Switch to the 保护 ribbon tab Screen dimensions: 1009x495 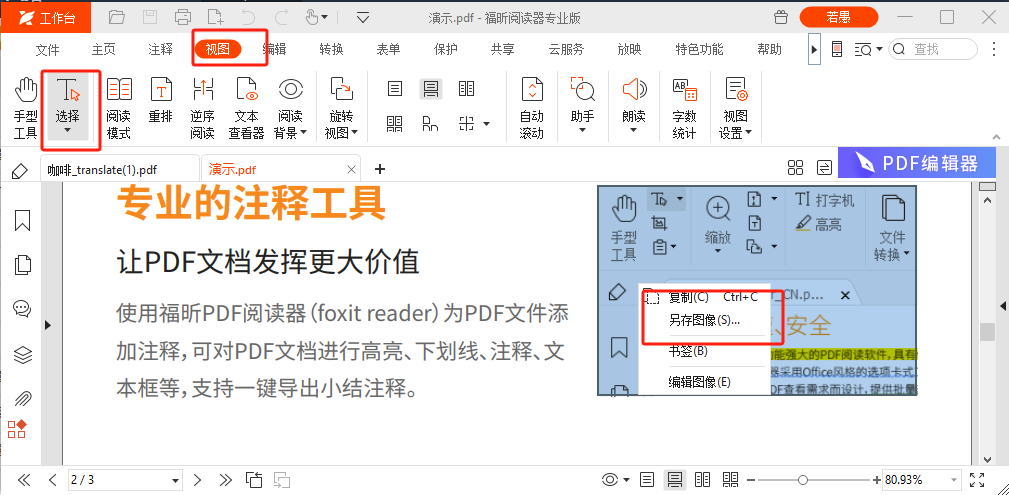click(445, 50)
